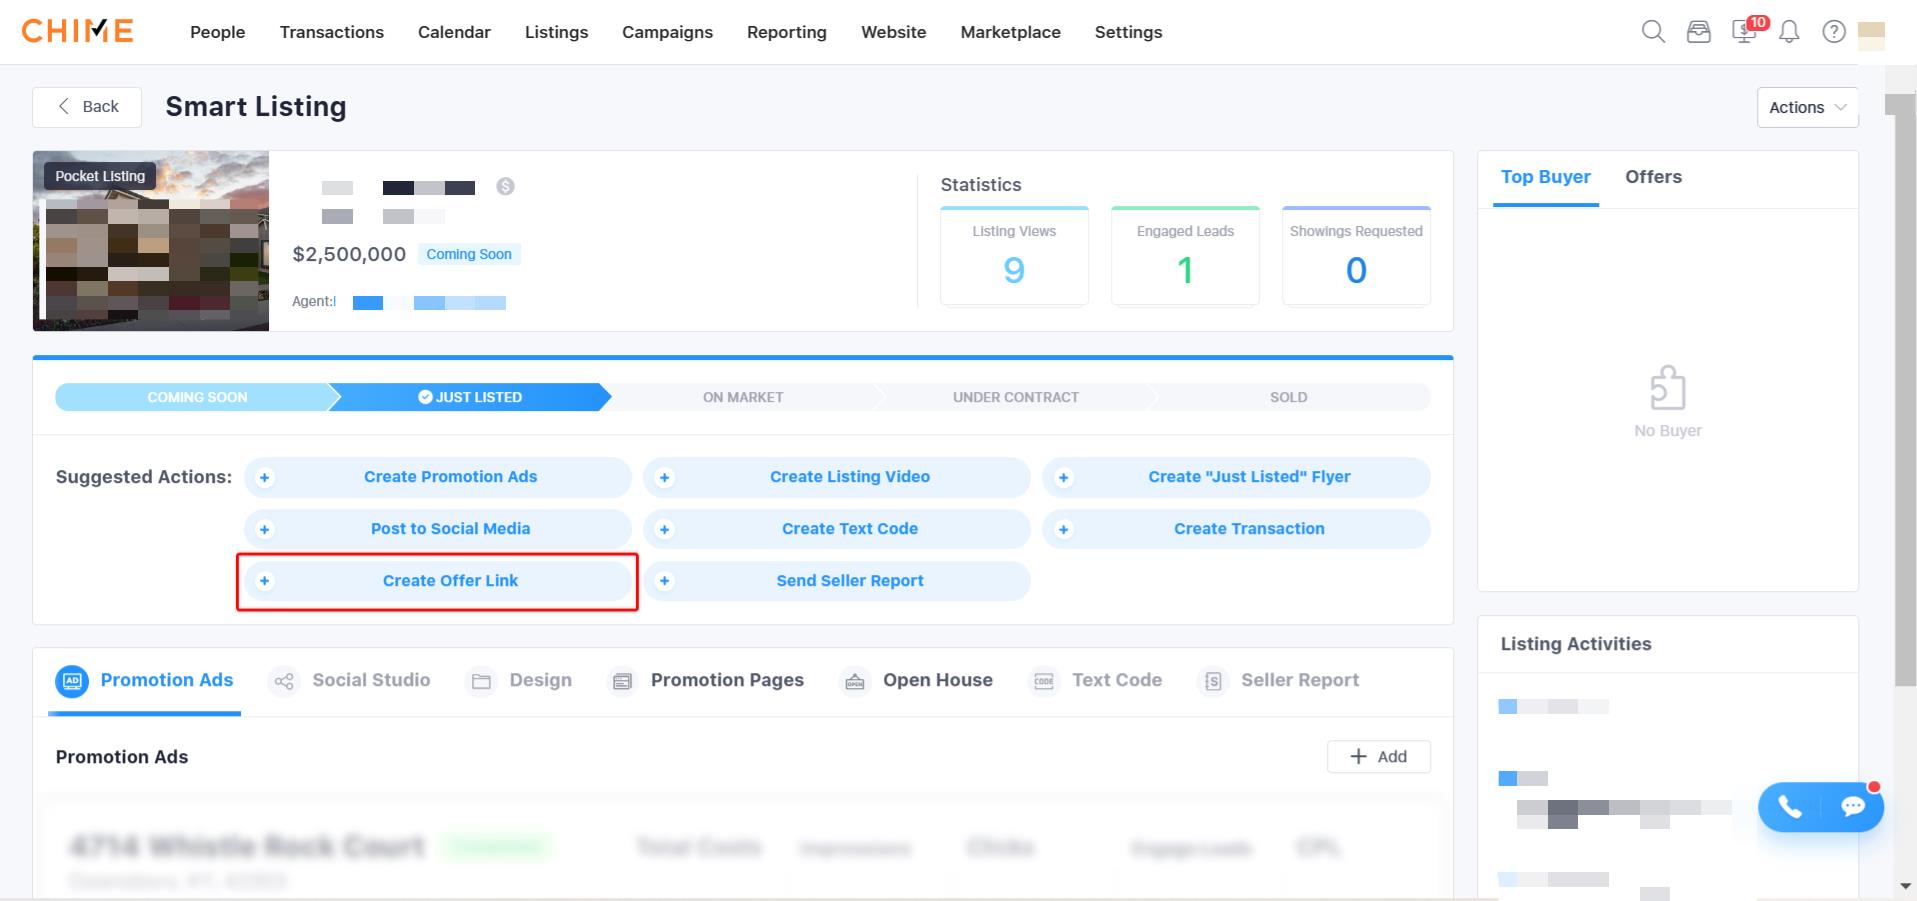The width and height of the screenshot is (1917, 901).
Task: Open the inbox tray icon
Action: tap(1698, 32)
